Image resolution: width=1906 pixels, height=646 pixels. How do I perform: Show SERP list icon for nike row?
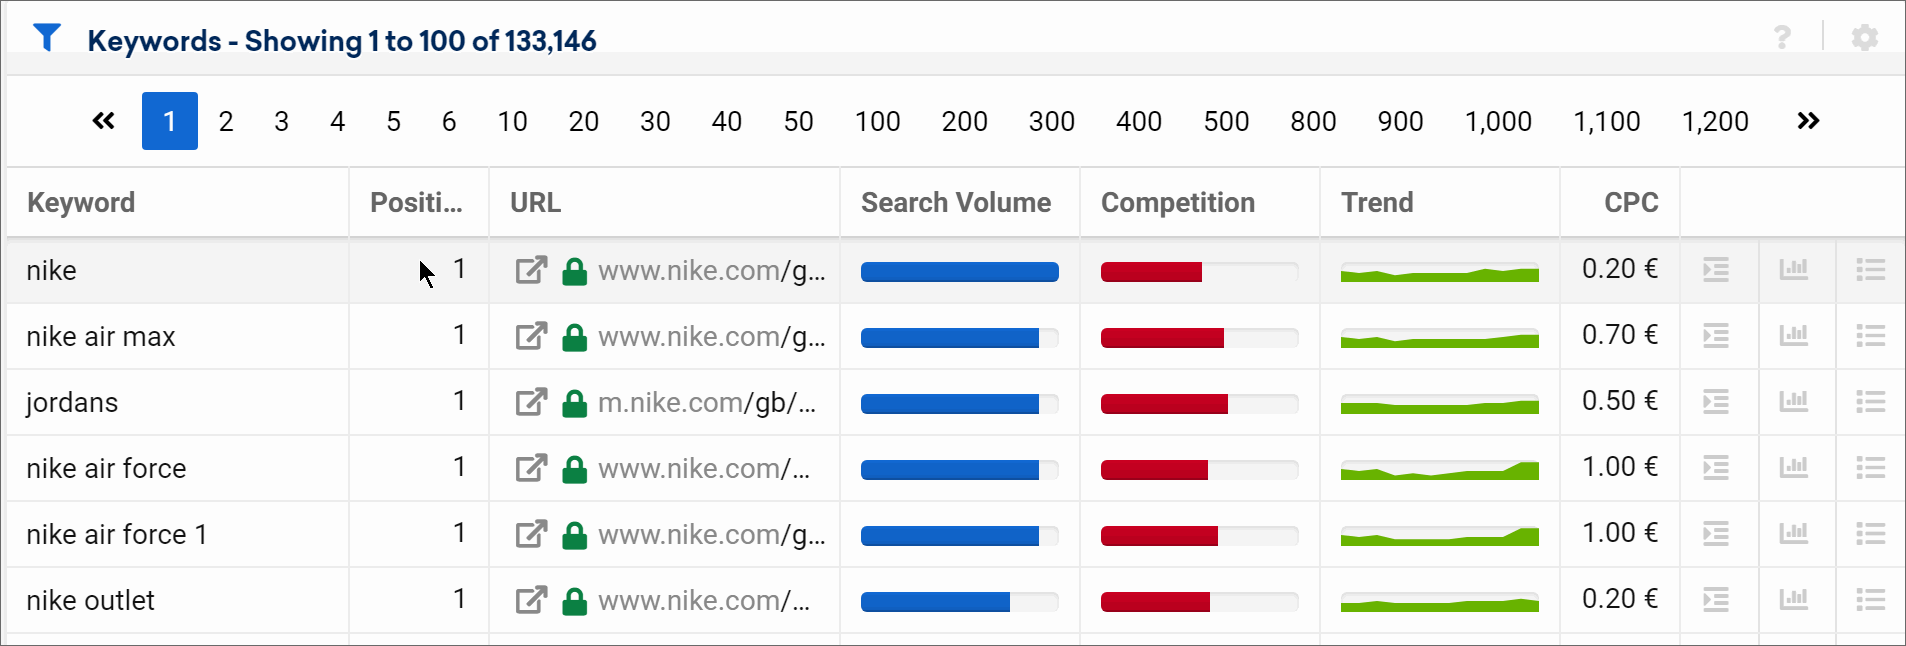click(1871, 270)
